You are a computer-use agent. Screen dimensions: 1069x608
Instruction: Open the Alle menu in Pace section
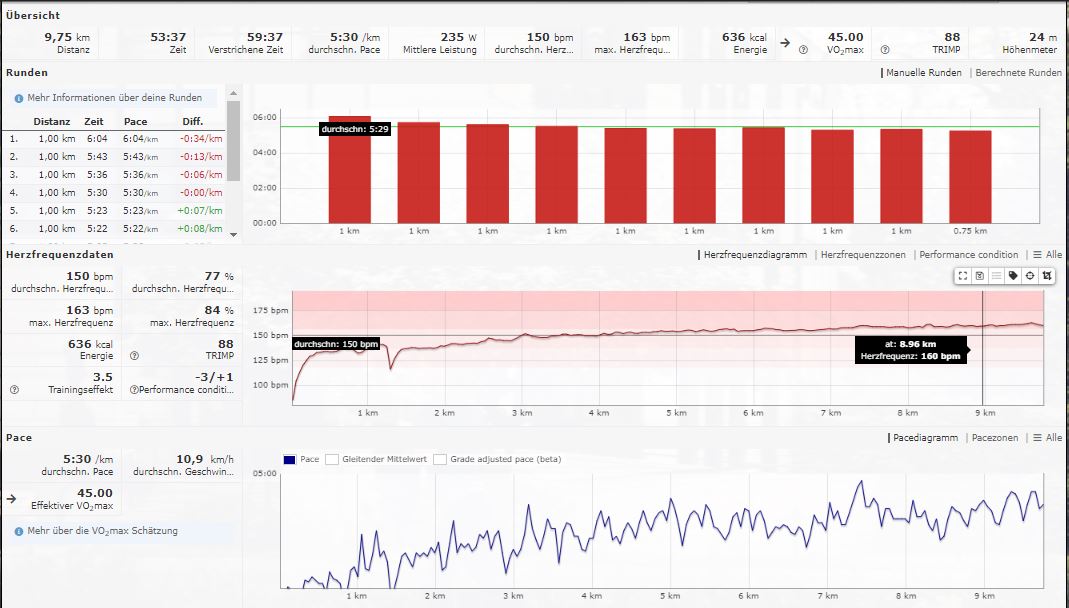(1047, 438)
